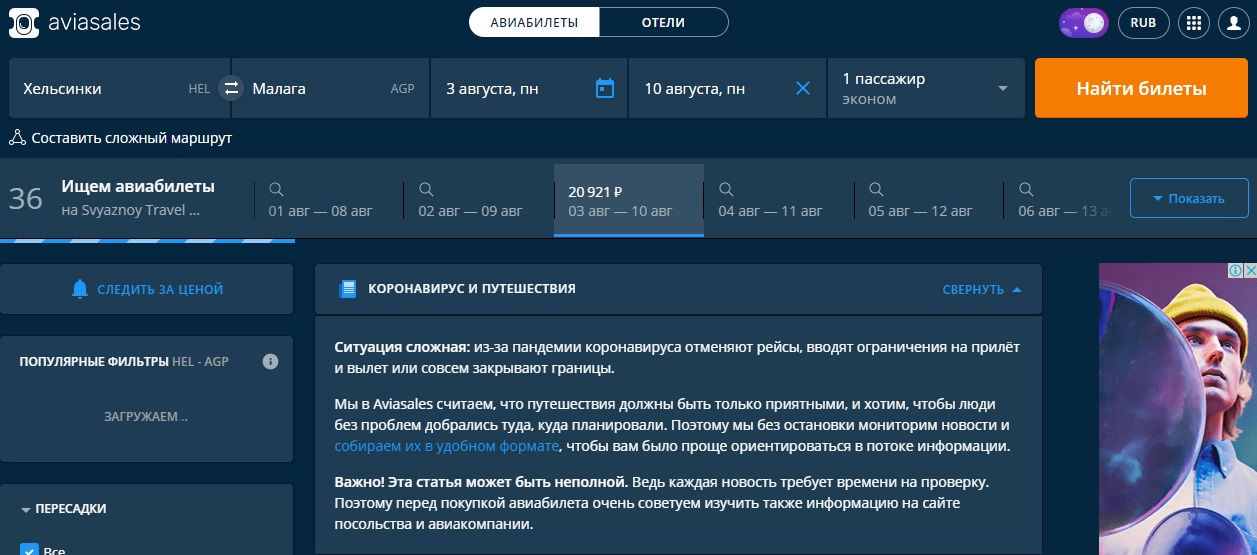This screenshot has width=1257, height=555.
Task: Click the complex route triangle icon
Action: [x=17, y=138]
